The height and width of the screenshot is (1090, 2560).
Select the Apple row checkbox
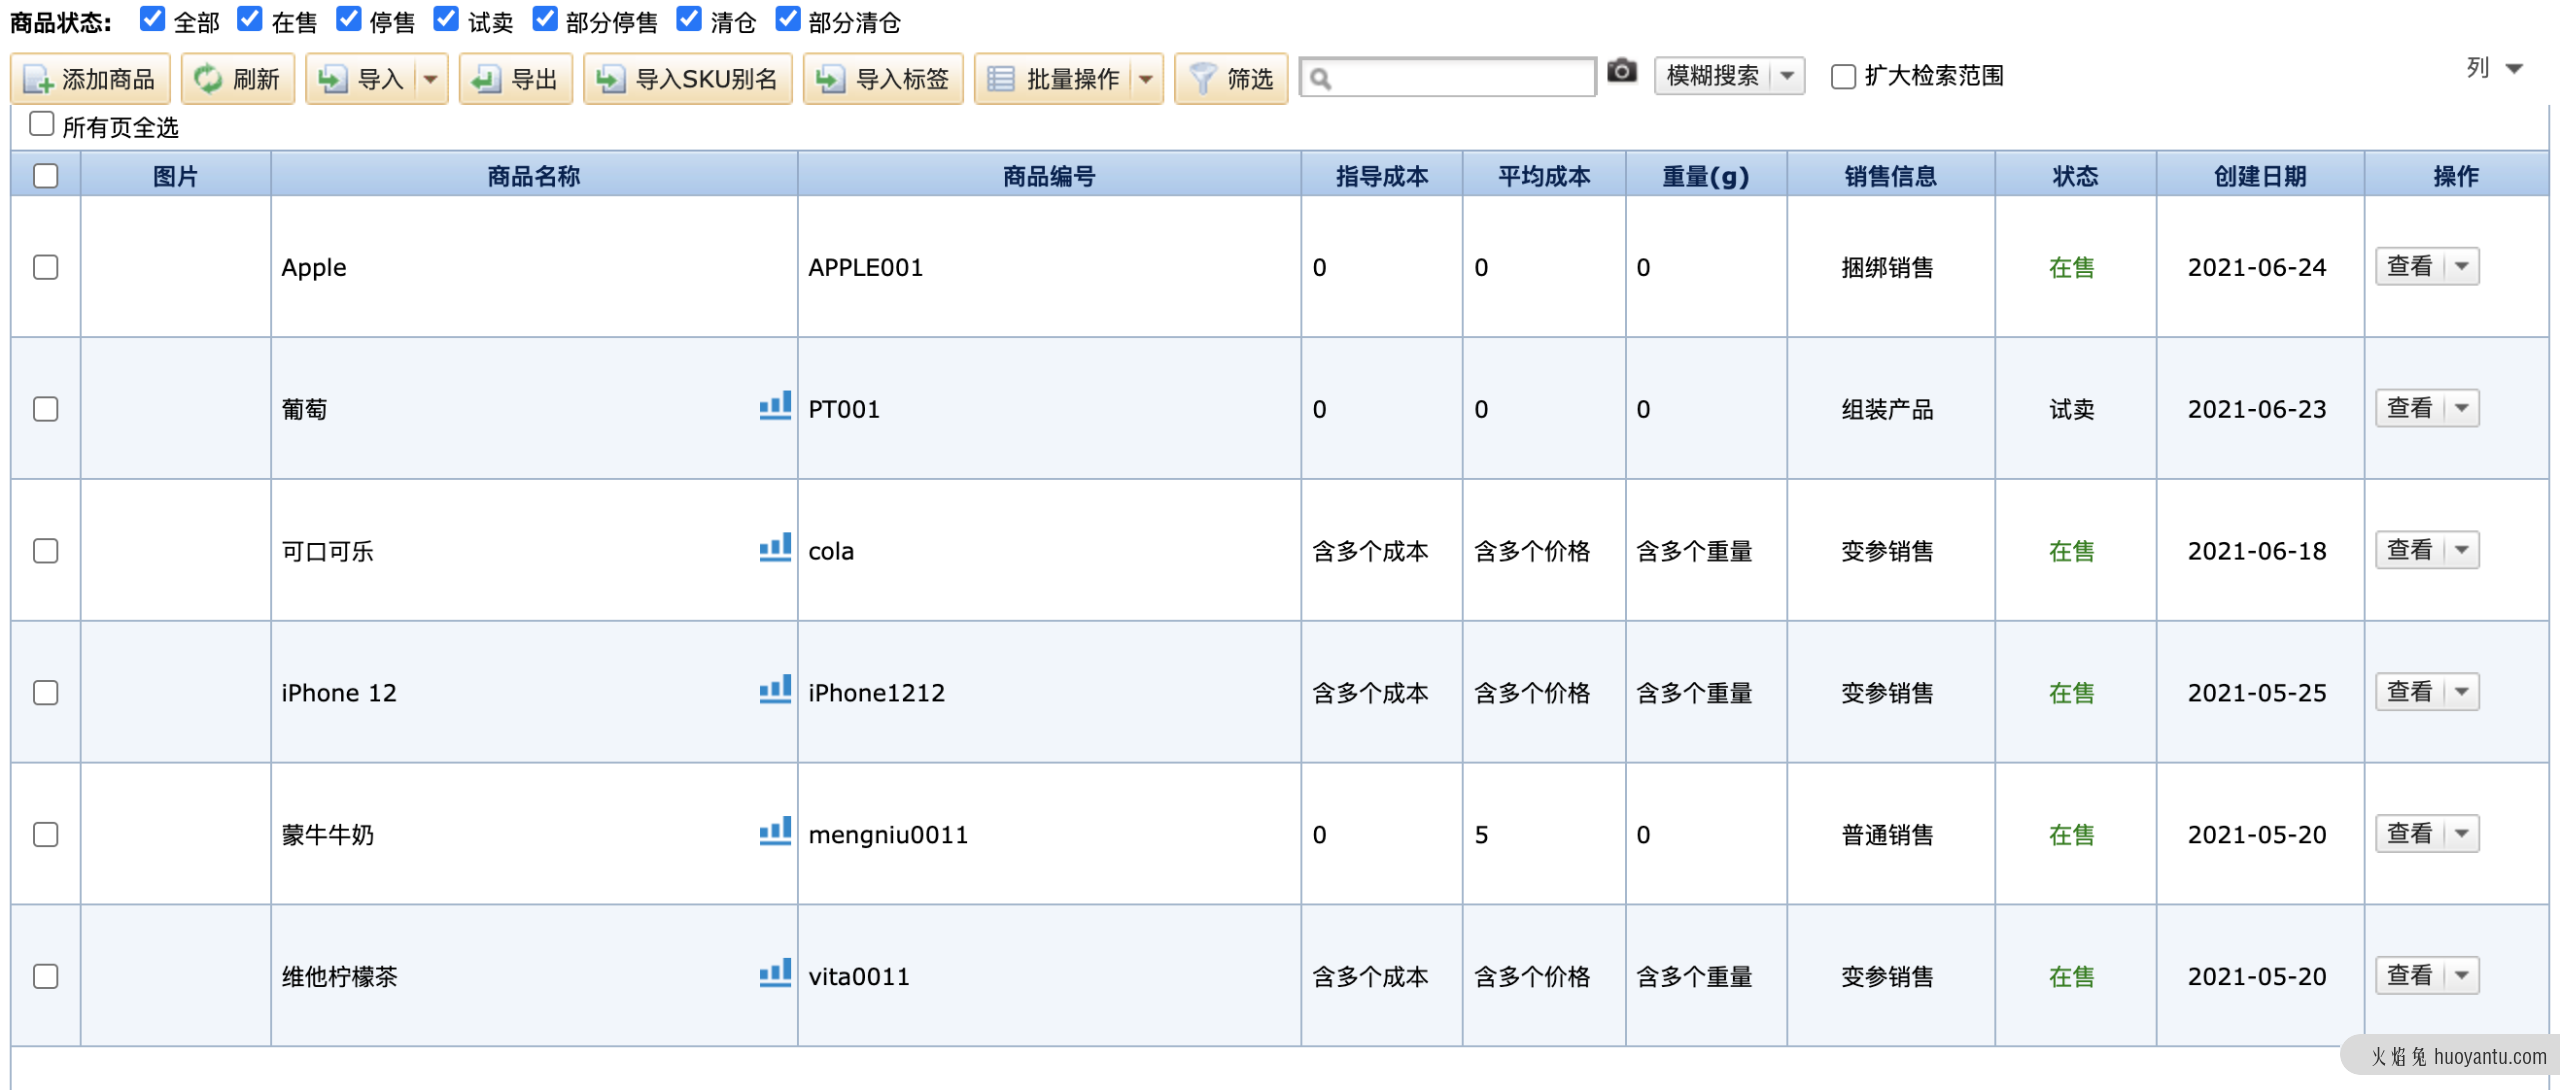tap(46, 267)
